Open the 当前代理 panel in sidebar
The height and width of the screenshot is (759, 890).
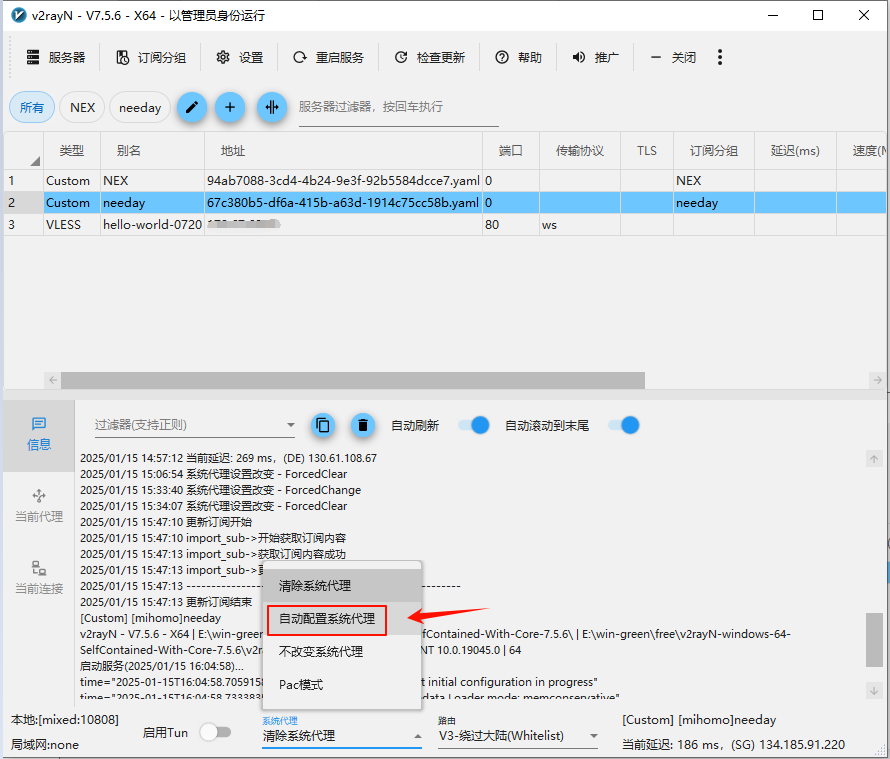39,506
